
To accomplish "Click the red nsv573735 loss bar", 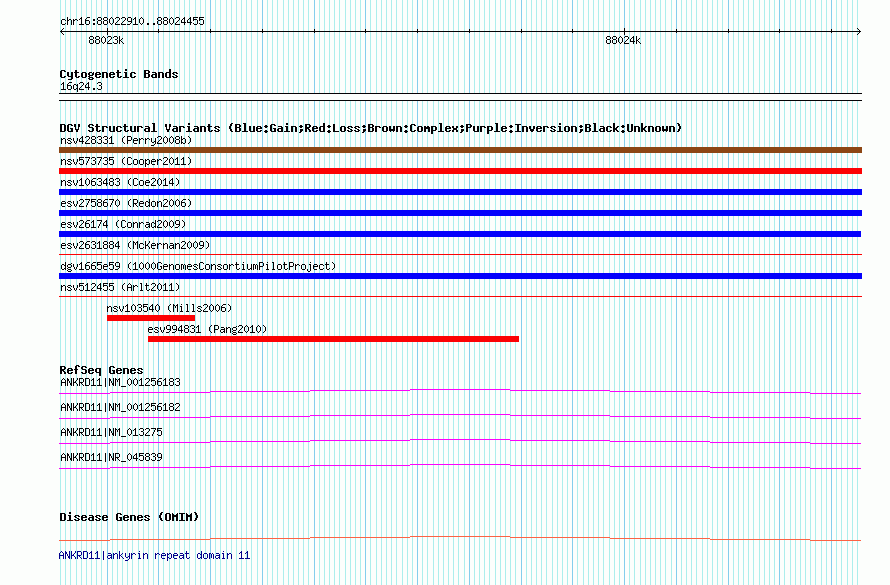I will click(460, 171).
